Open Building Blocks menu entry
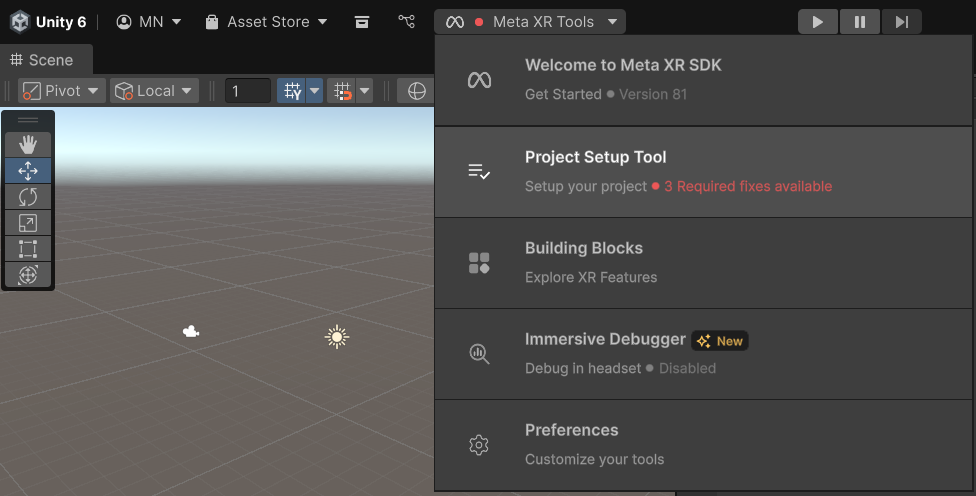The height and width of the screenshot is (496, 976). coord(703,262)
